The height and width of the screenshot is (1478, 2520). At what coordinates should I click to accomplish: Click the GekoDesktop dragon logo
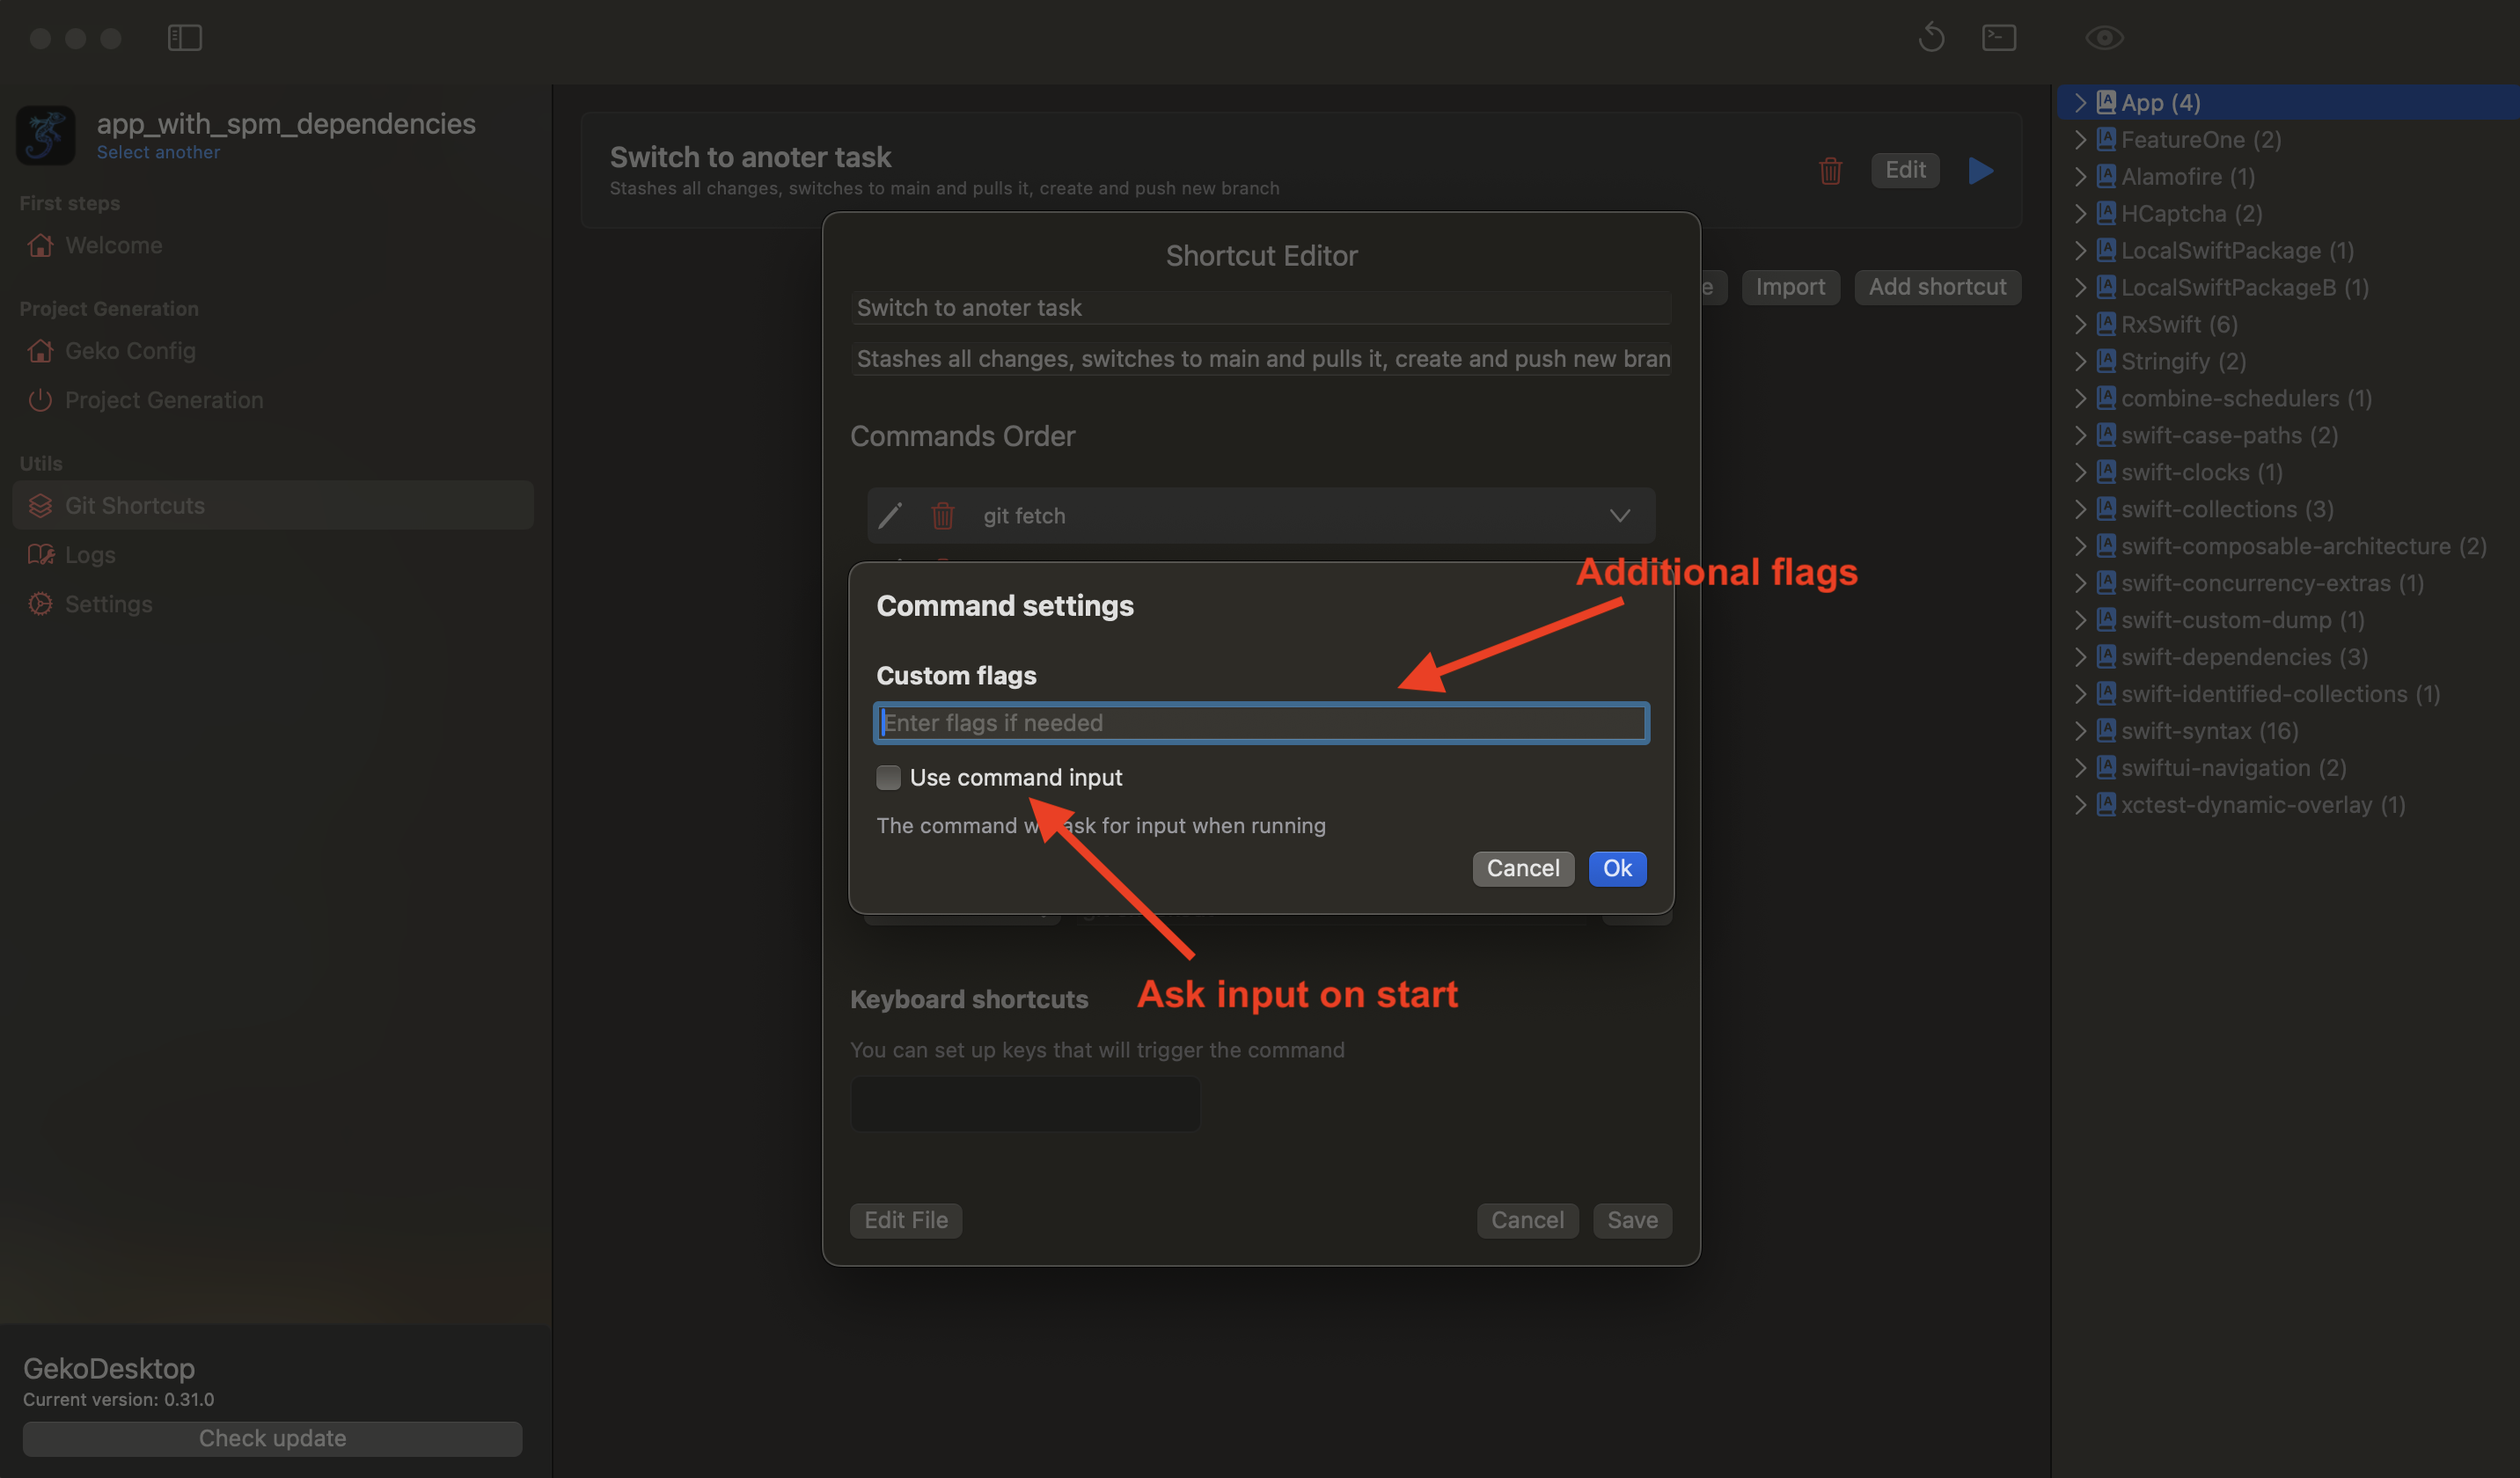tap(45, 135)
